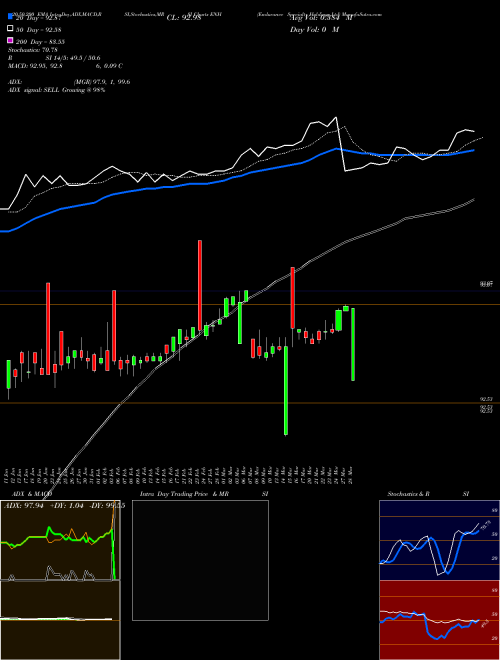Click the red RSI chart panel
Viewport: 500px width, 660px height.
pyautogui.click(x=439, y=620)
